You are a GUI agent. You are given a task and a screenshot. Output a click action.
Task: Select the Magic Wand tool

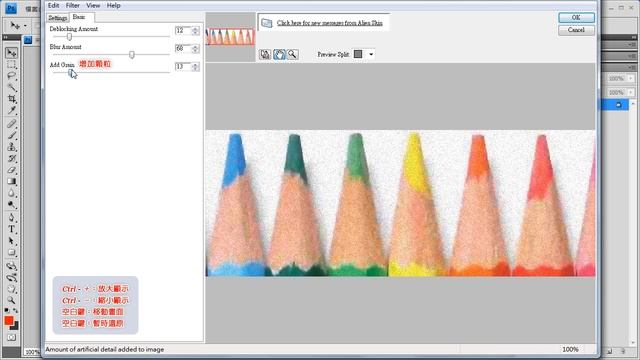tap(11, 87)
